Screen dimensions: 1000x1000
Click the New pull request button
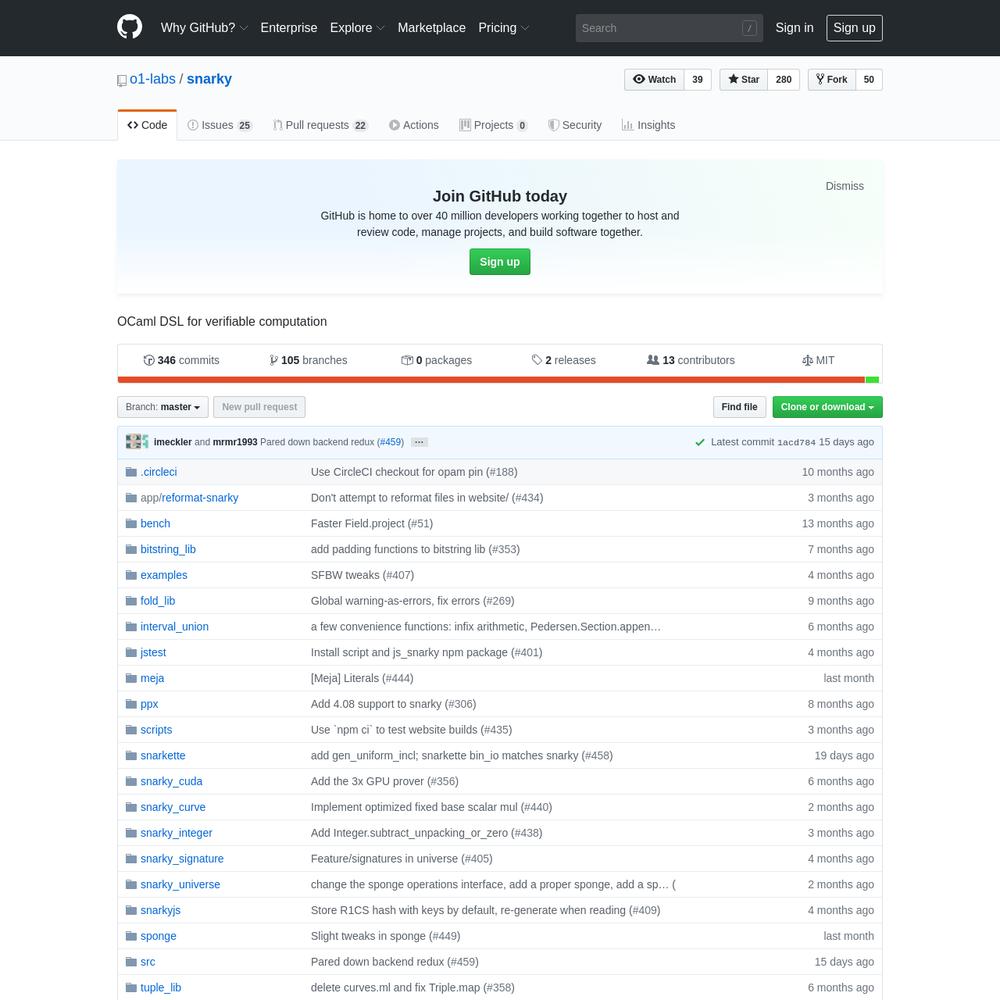(x=259, y=407)
